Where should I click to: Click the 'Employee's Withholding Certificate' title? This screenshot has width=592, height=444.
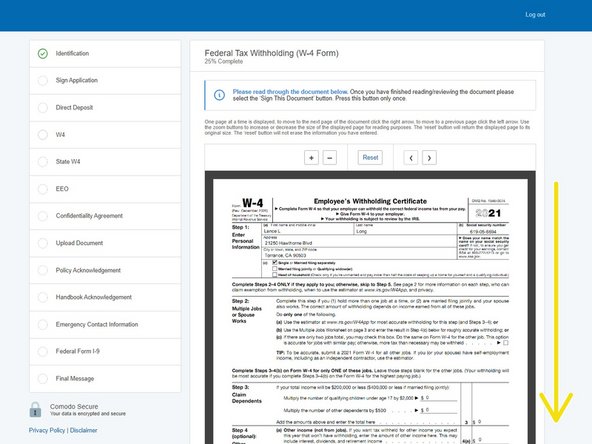point(370,201)
